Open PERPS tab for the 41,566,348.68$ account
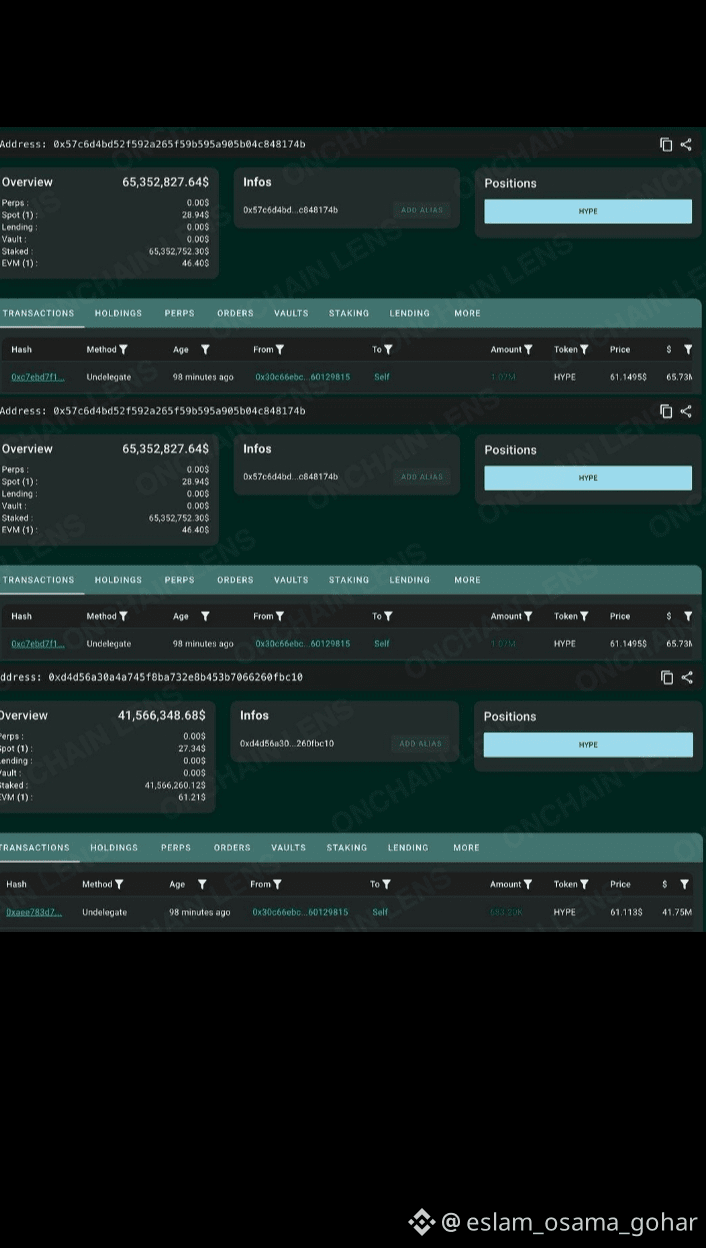The height and width of the screenshot is (1248, 706). tap(176, 847)
